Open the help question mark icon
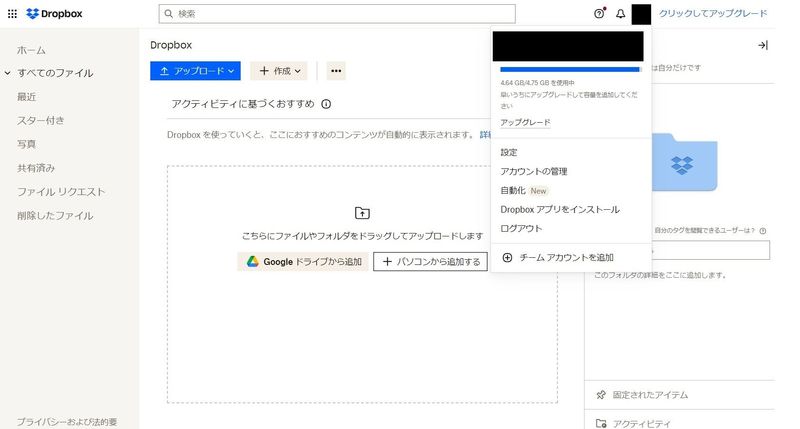Image resolution: width=800 pixels, height=429 pixels. tap(599, 14)
